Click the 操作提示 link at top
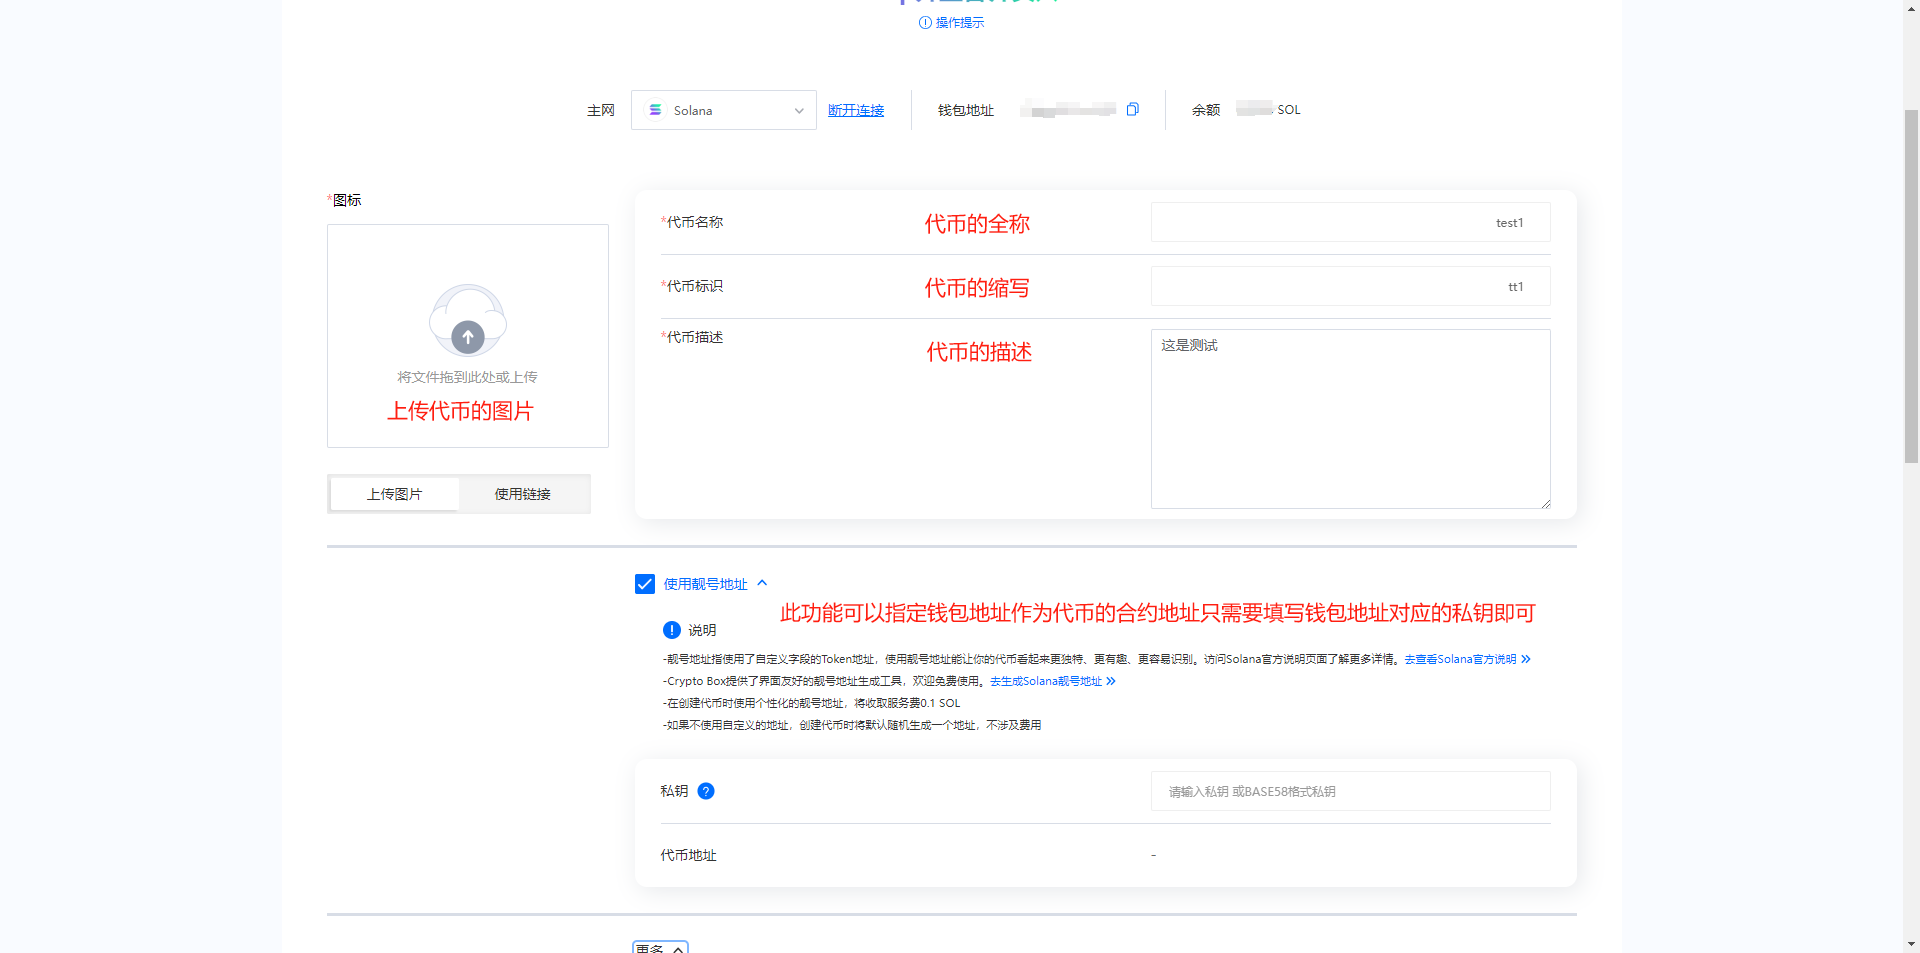The image size is (1920, 953). point(960,23)
